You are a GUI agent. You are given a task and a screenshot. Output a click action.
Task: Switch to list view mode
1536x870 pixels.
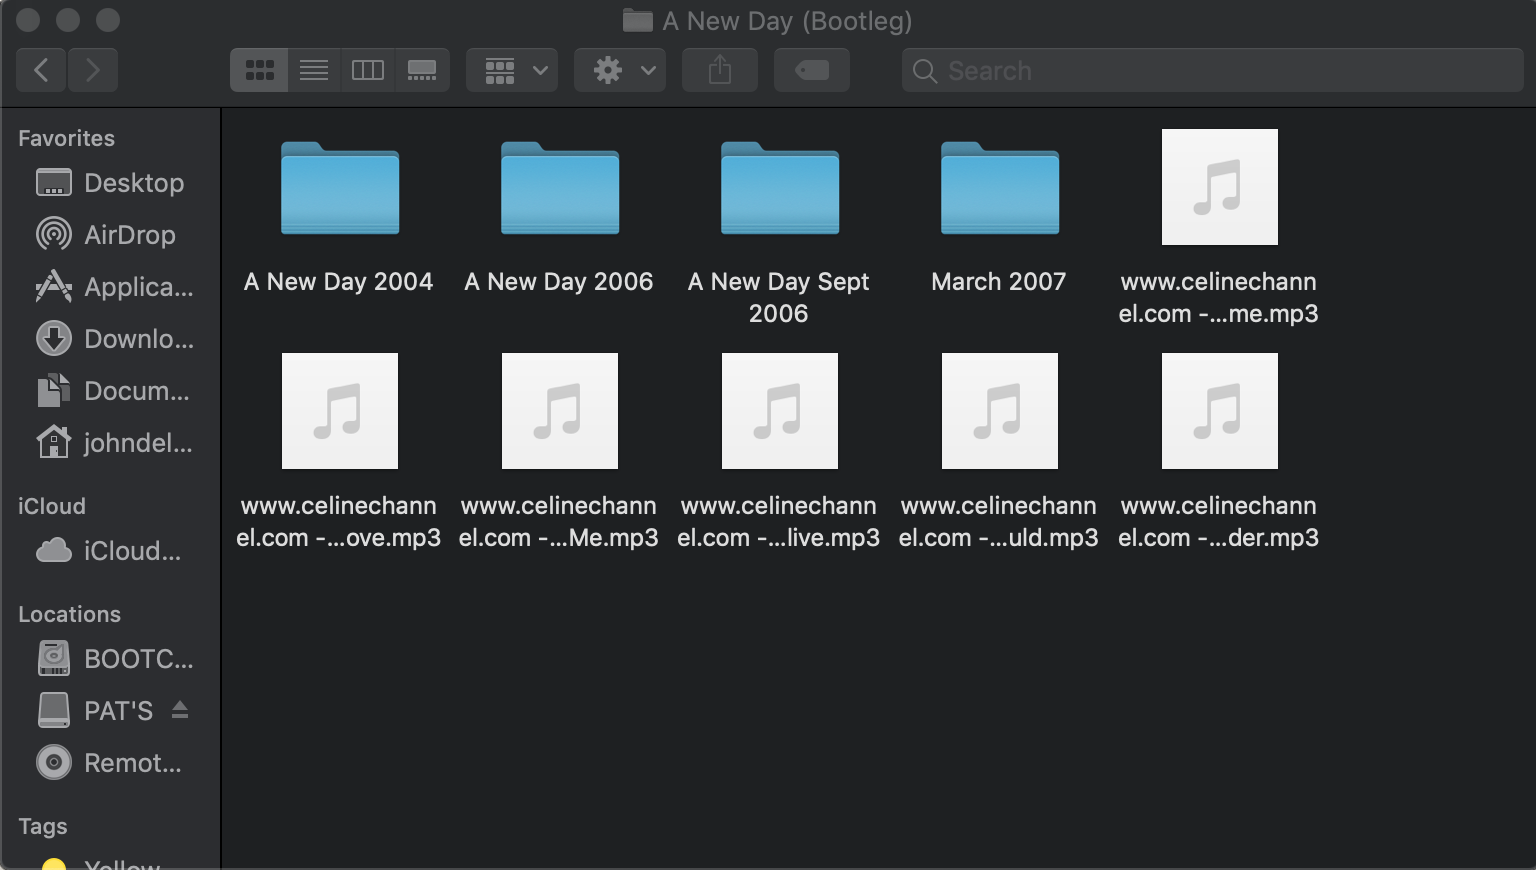(x=314, y=70)
